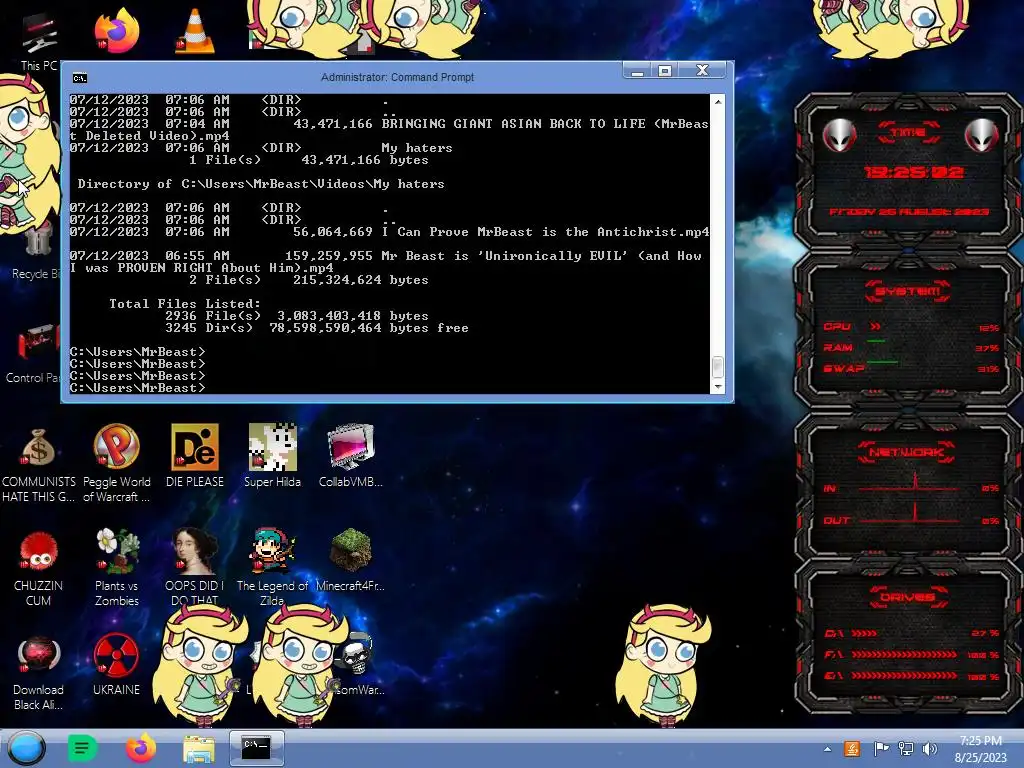Open the UKRAINE radiation symbol icon
1024x768 pixels.
[116, 665]
